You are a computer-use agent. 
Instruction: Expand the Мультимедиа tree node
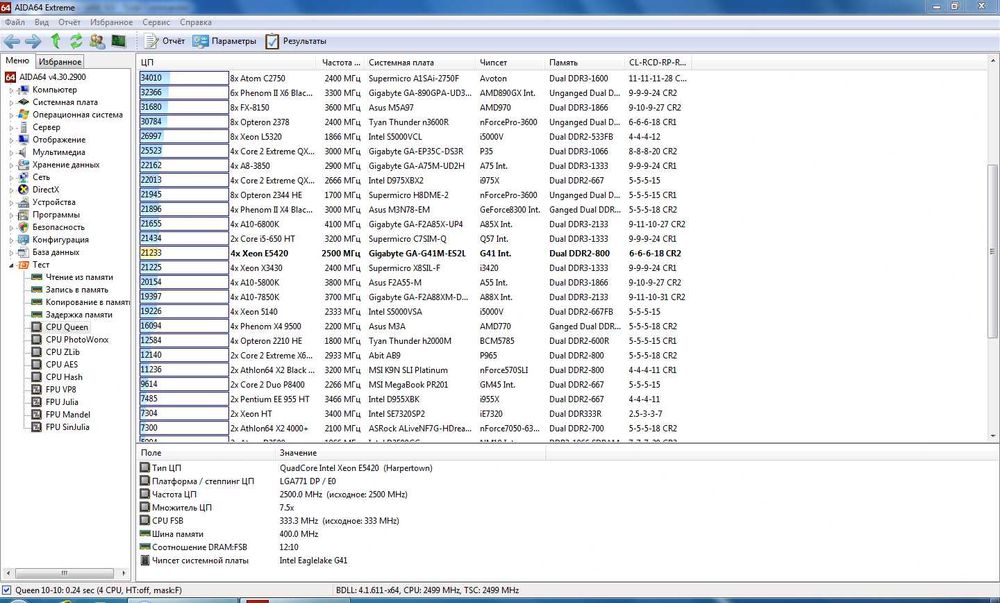tap(11, 153)
